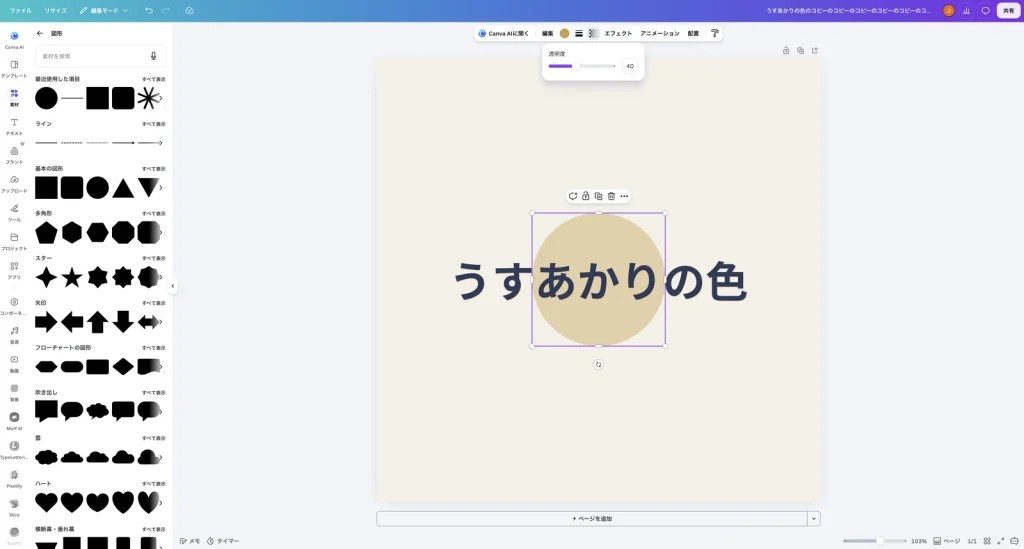Open the three-dots more menu above circle
The image size is (1024, 549).
point(624,196)
